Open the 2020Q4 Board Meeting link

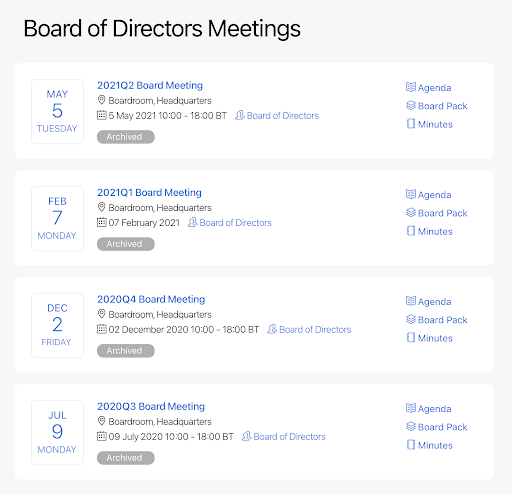tap(151, 299)
